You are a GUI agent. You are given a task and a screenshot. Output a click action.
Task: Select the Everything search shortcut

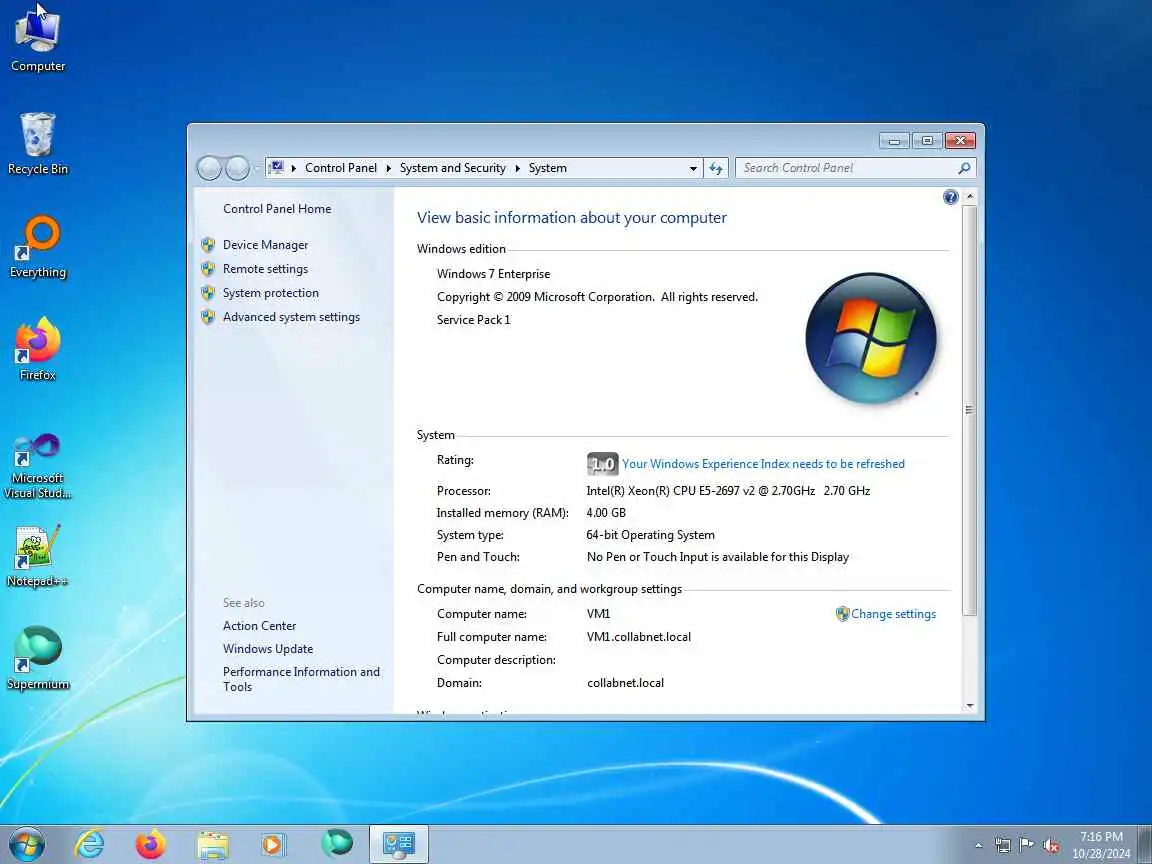point(37,246)
